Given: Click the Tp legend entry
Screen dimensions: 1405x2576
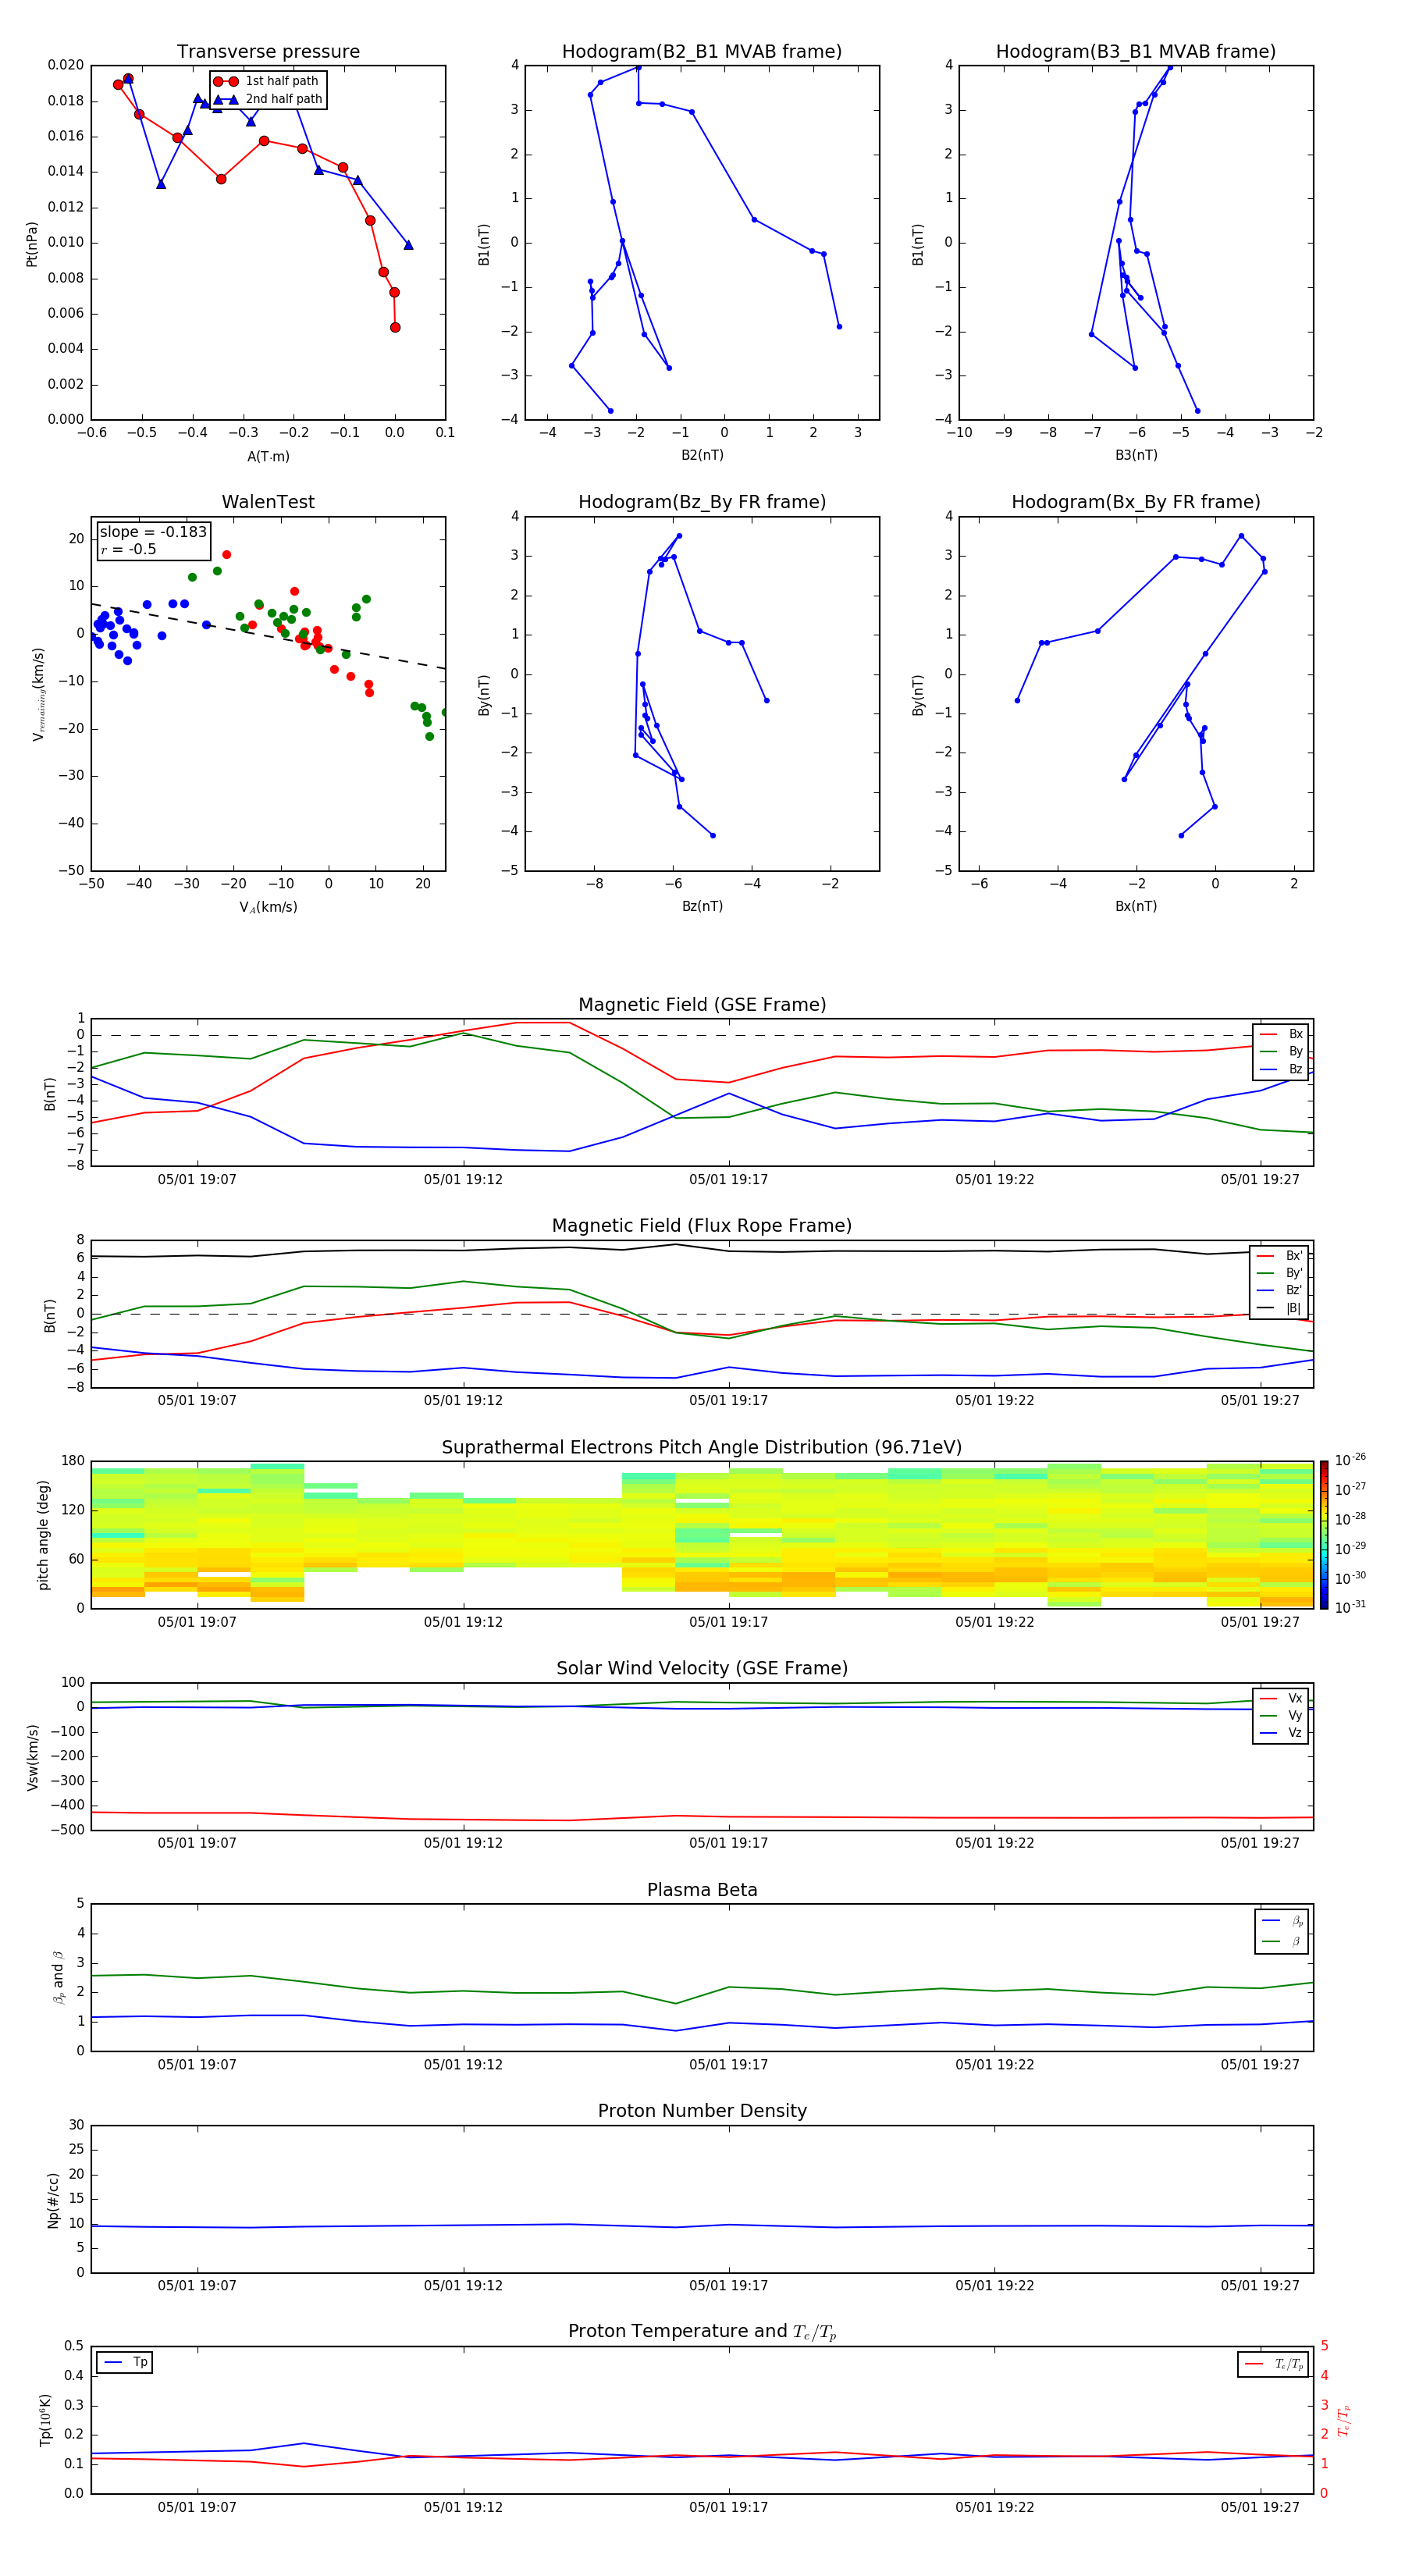Looking at the screenshot, I should 125,2362.
